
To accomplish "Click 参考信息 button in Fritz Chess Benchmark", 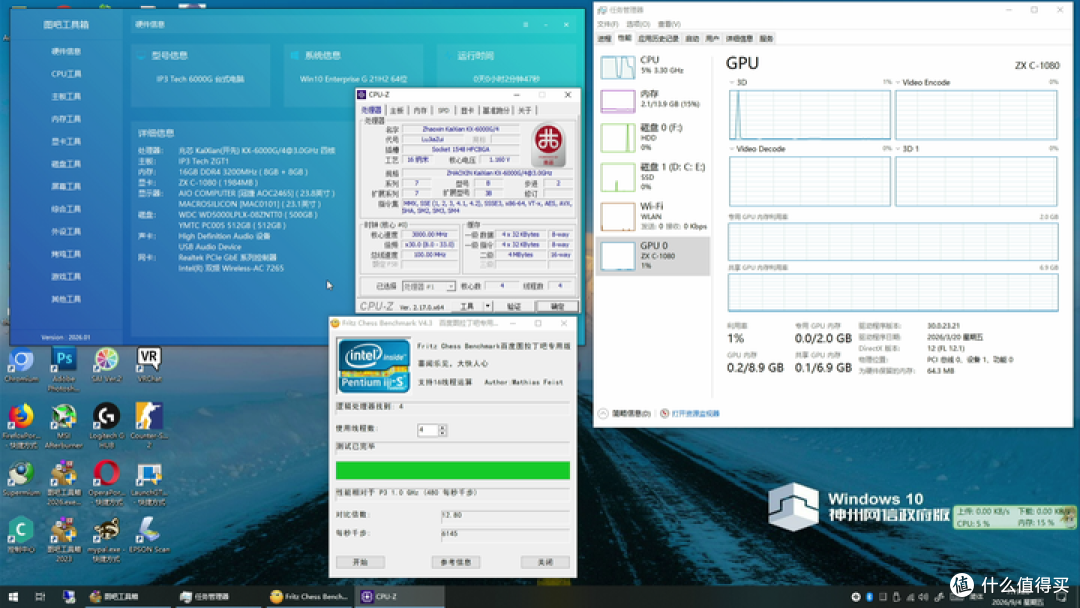I will click(x=455, y=563).
